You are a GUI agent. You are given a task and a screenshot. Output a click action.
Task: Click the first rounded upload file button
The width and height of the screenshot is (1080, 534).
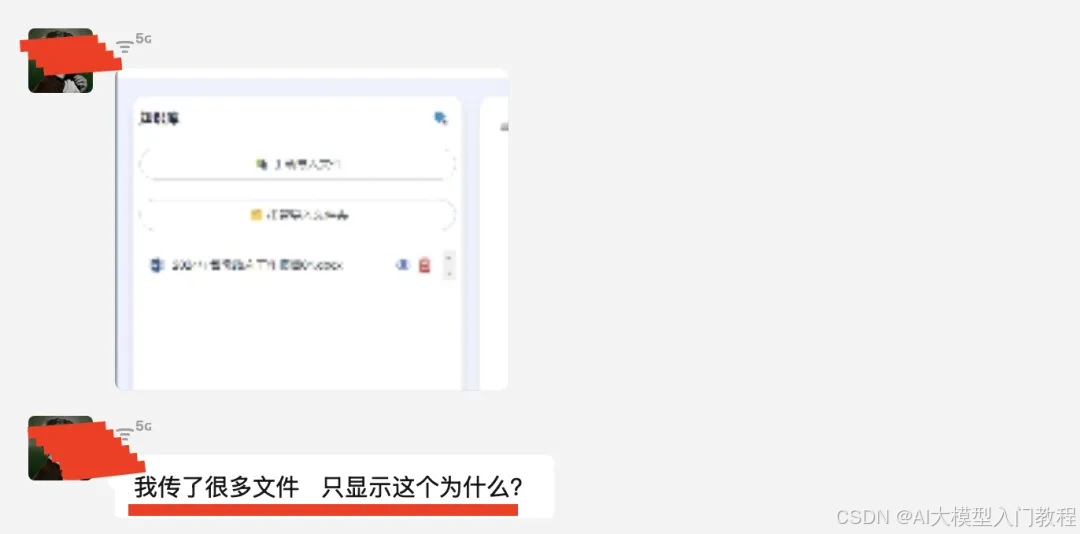tap(298, 165)
